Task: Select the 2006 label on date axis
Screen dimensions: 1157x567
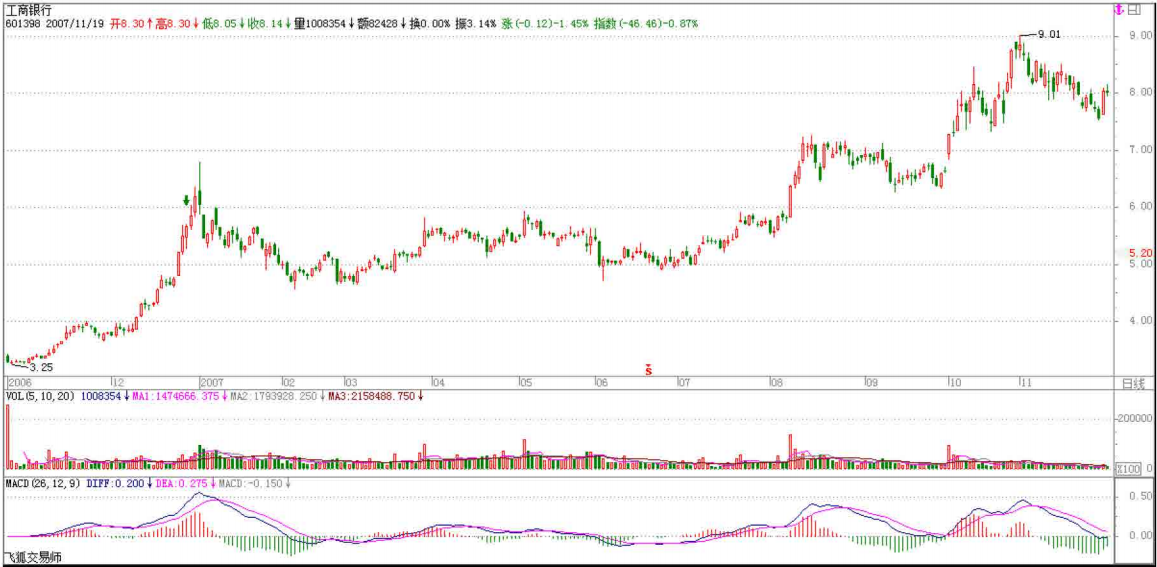Action: pos(19,382)
